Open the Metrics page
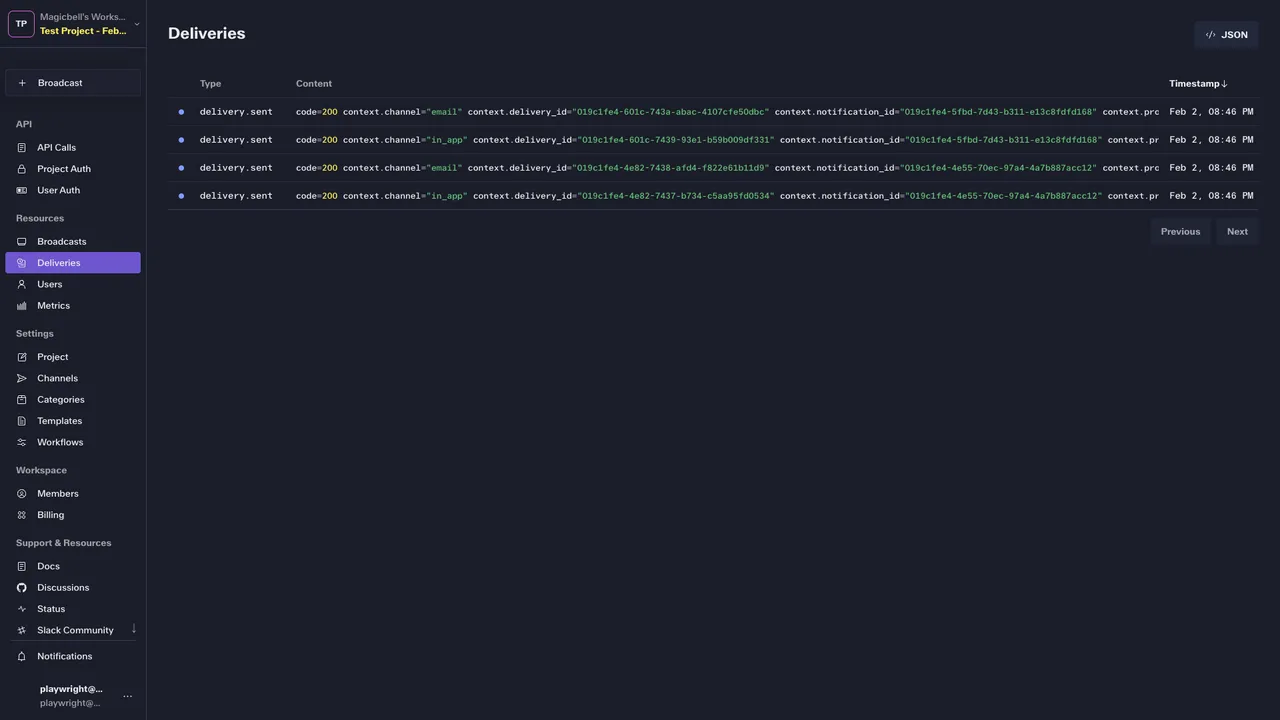Image resolution: width=1280 pixels, height=720 pixels. [x=73, y=306]
